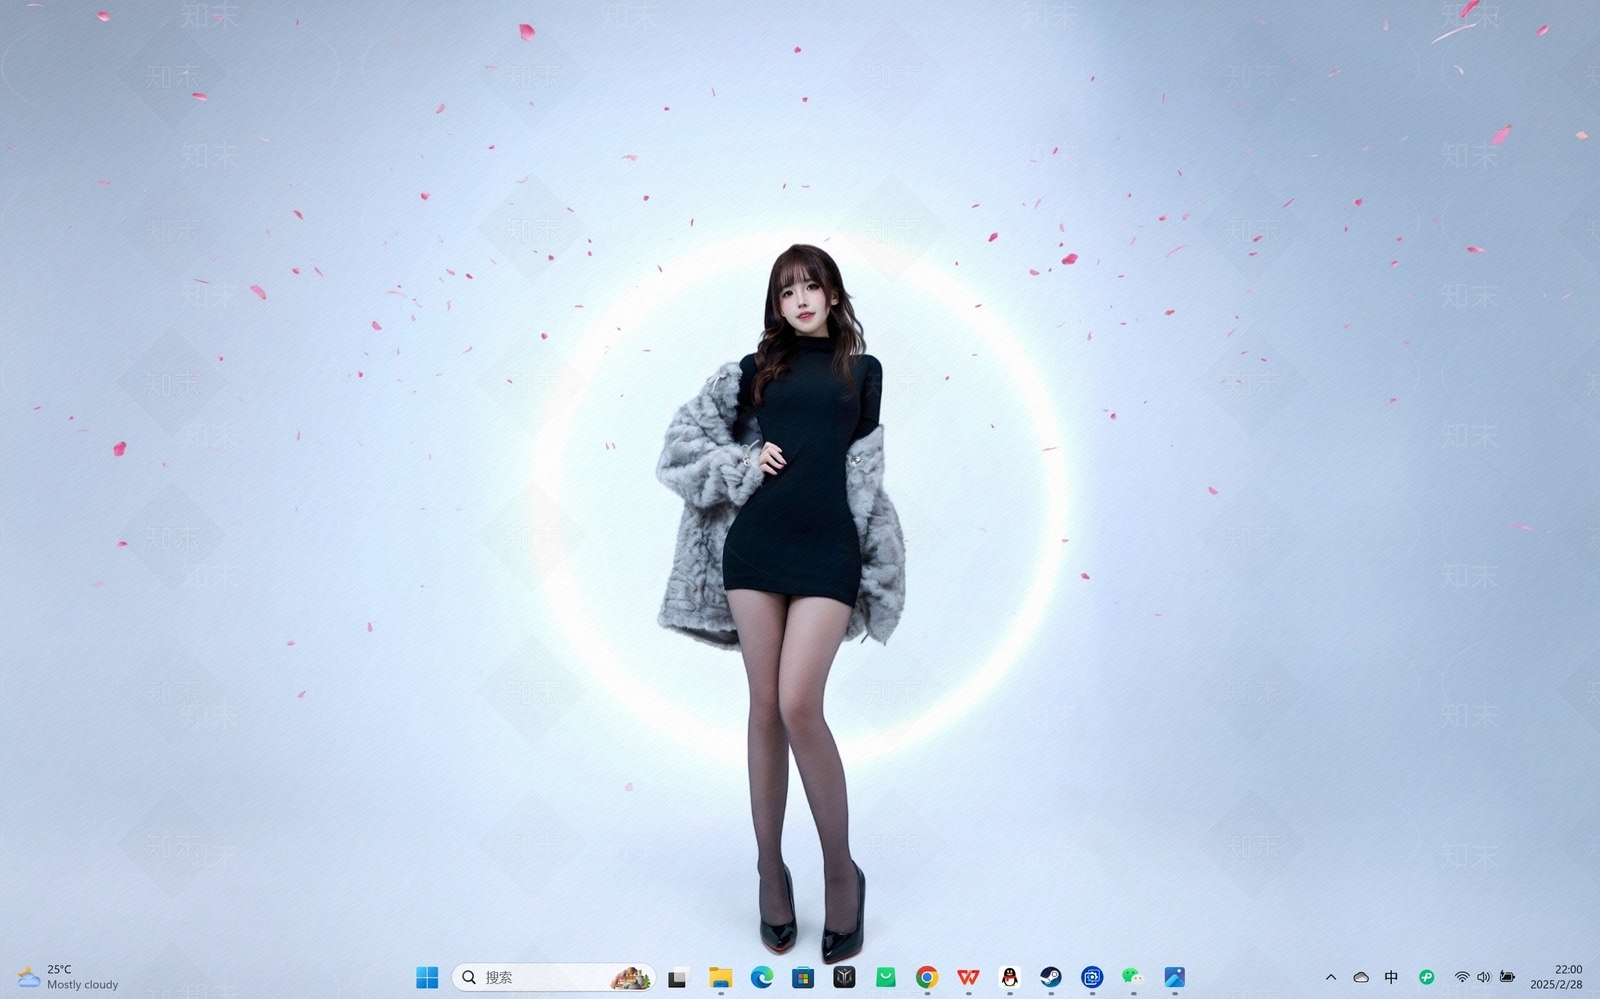1600x999 pixels.
Task: Open the dark cube app icon
Action: [844, 977]
